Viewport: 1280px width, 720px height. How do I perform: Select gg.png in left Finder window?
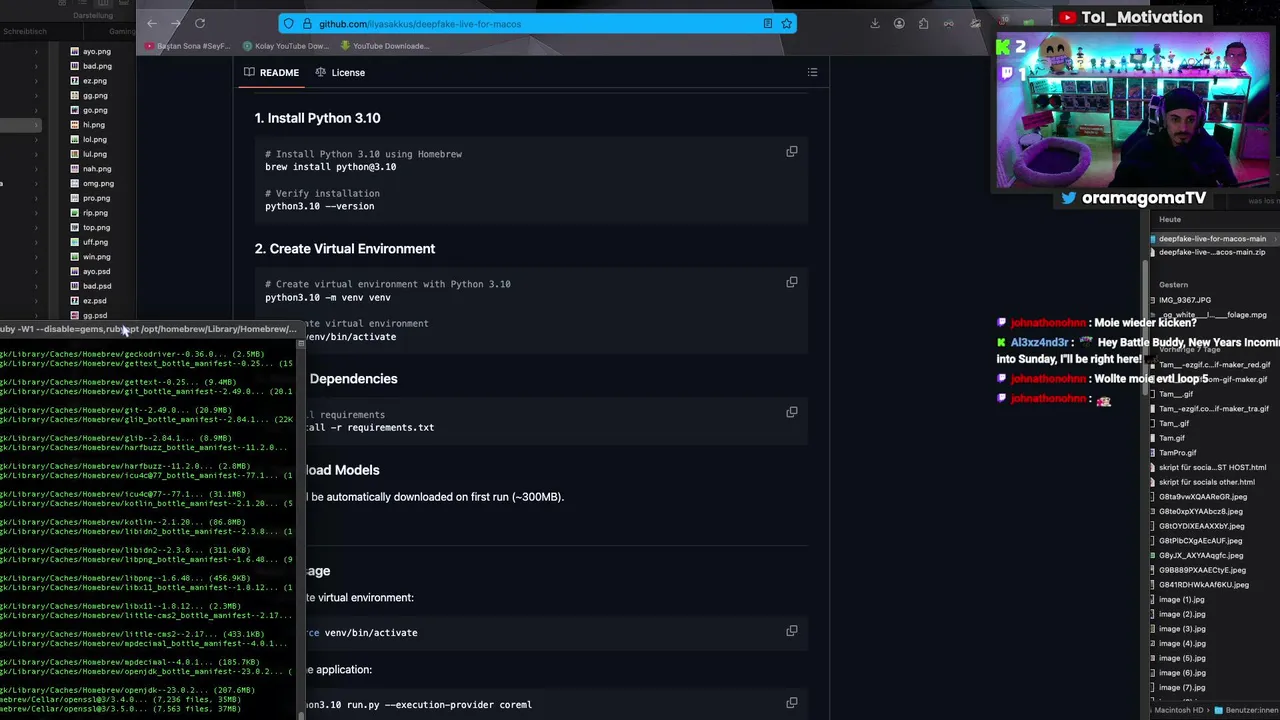click(95, 95)
